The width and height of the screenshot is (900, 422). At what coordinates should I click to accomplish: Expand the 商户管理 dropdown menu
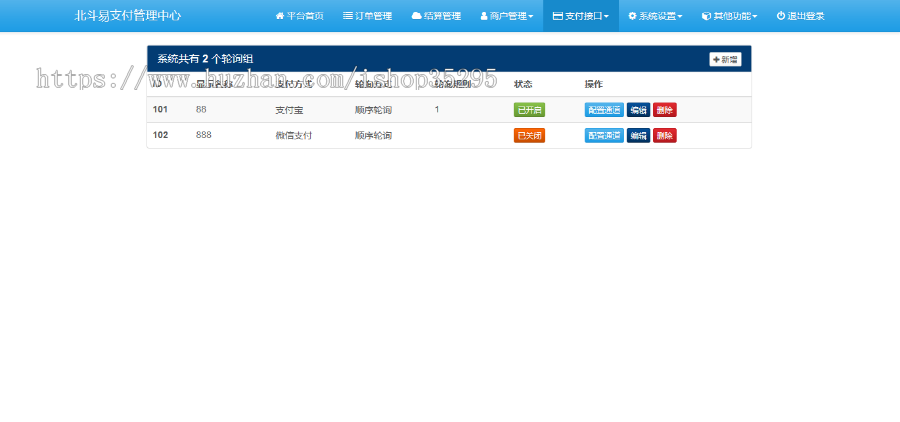coord(506,16)
